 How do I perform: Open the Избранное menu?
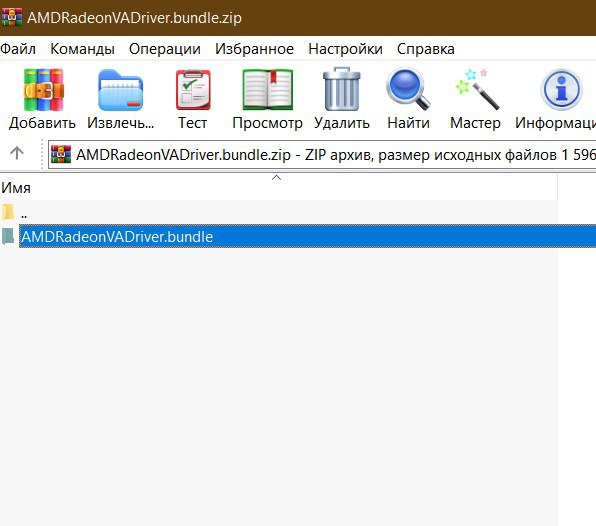coord(254,49)
